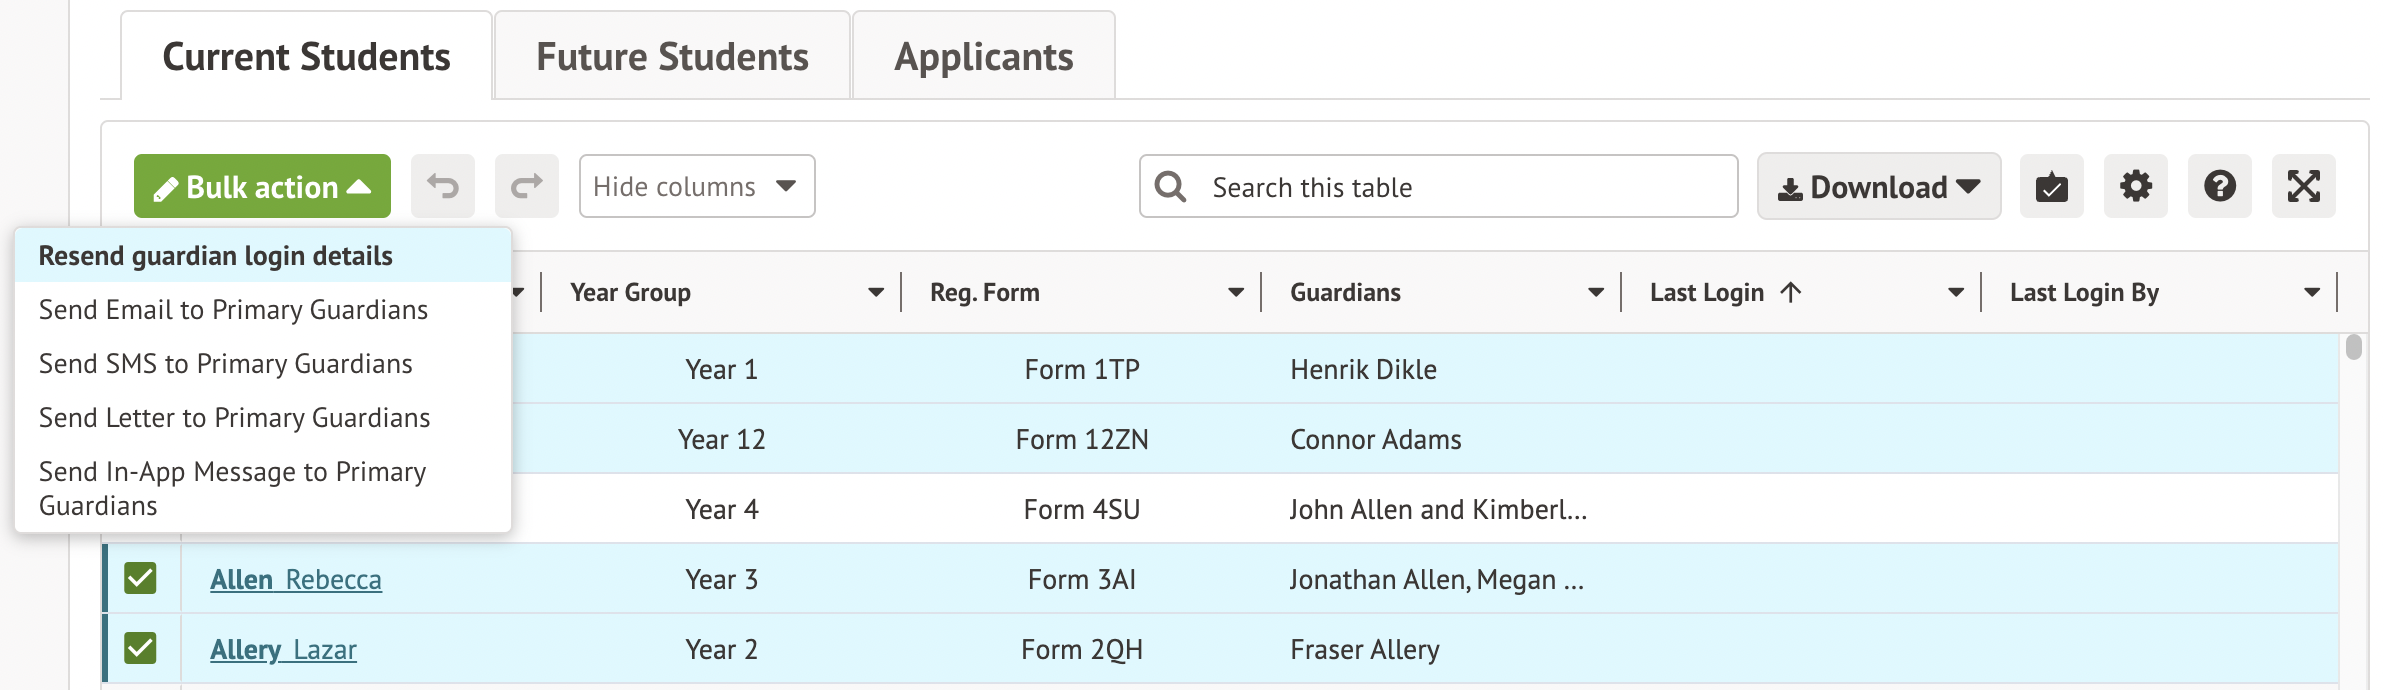Select Send SMS to Primary Guardians

[x=226, y=364]
